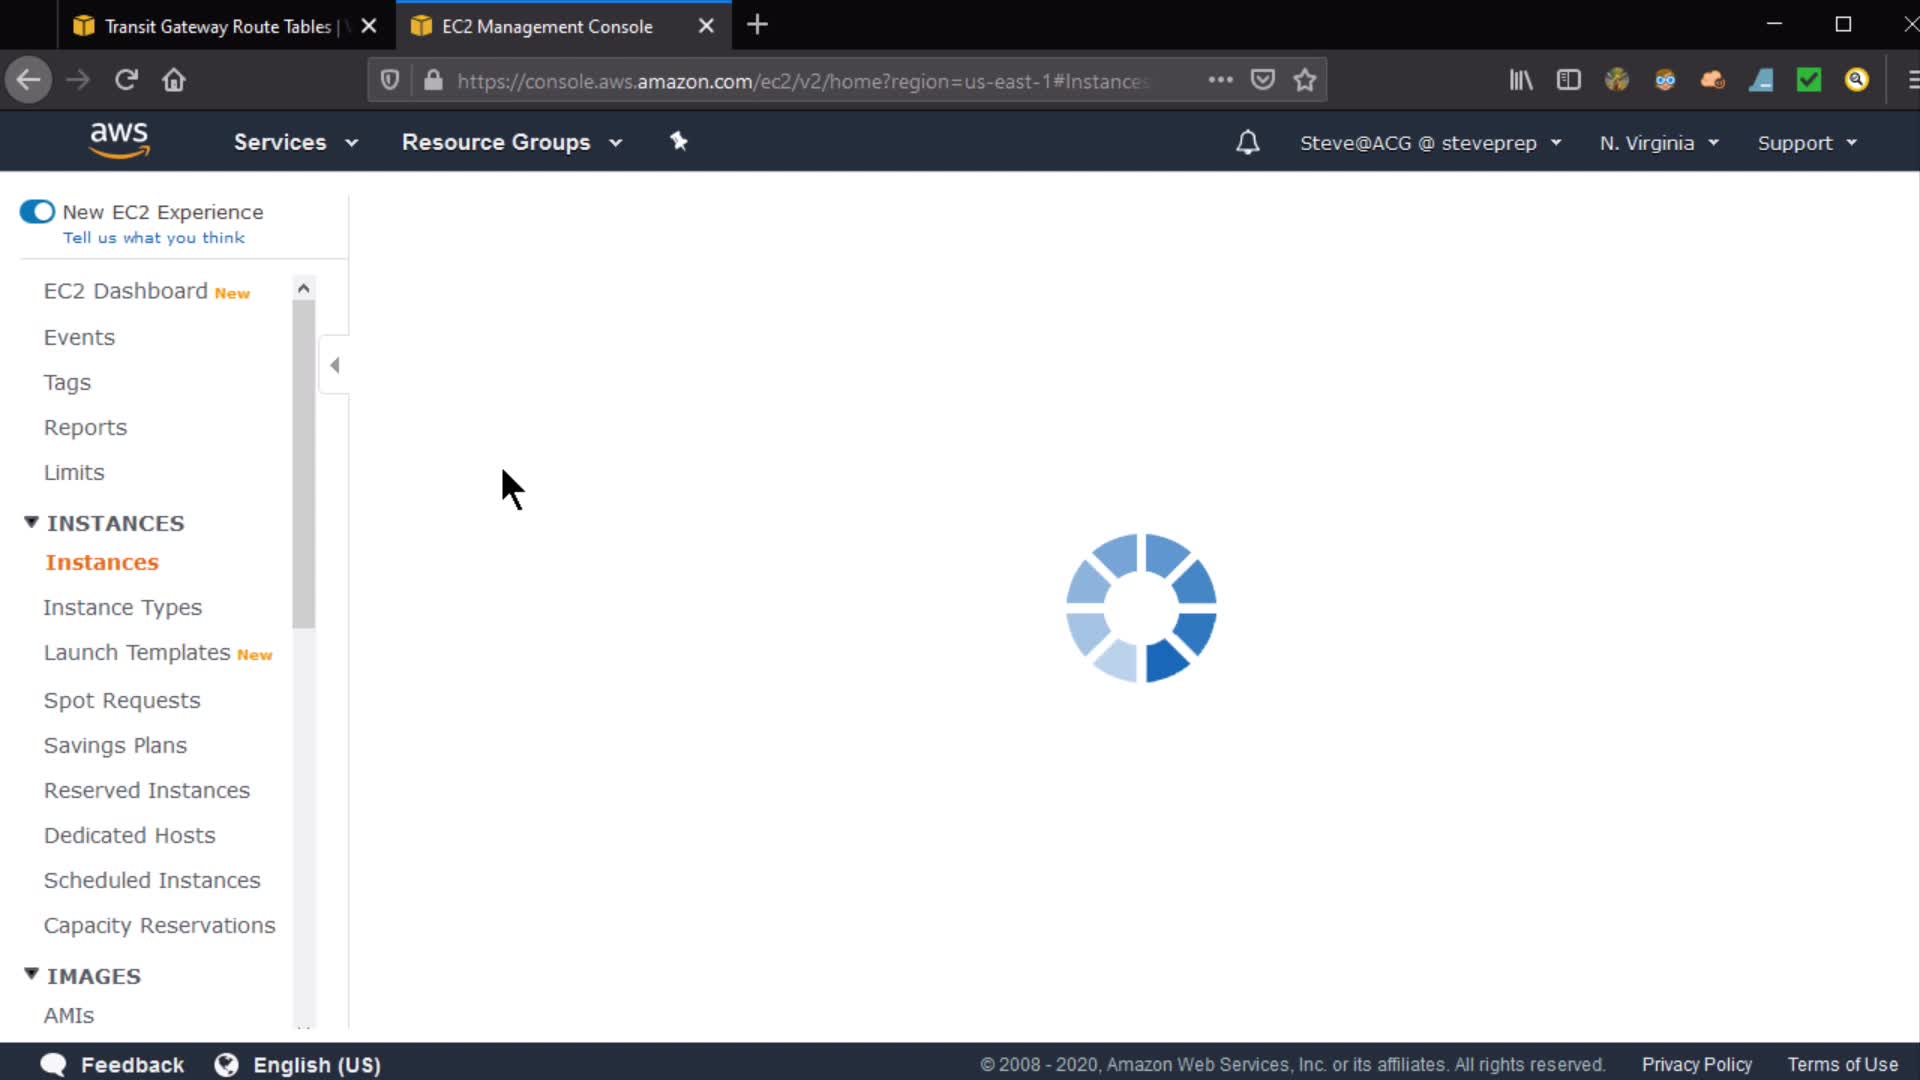The width and height of the screenshot is (1920, 1080).
Task: Click the Pocket save icon in address bar
Action: 1263,80
